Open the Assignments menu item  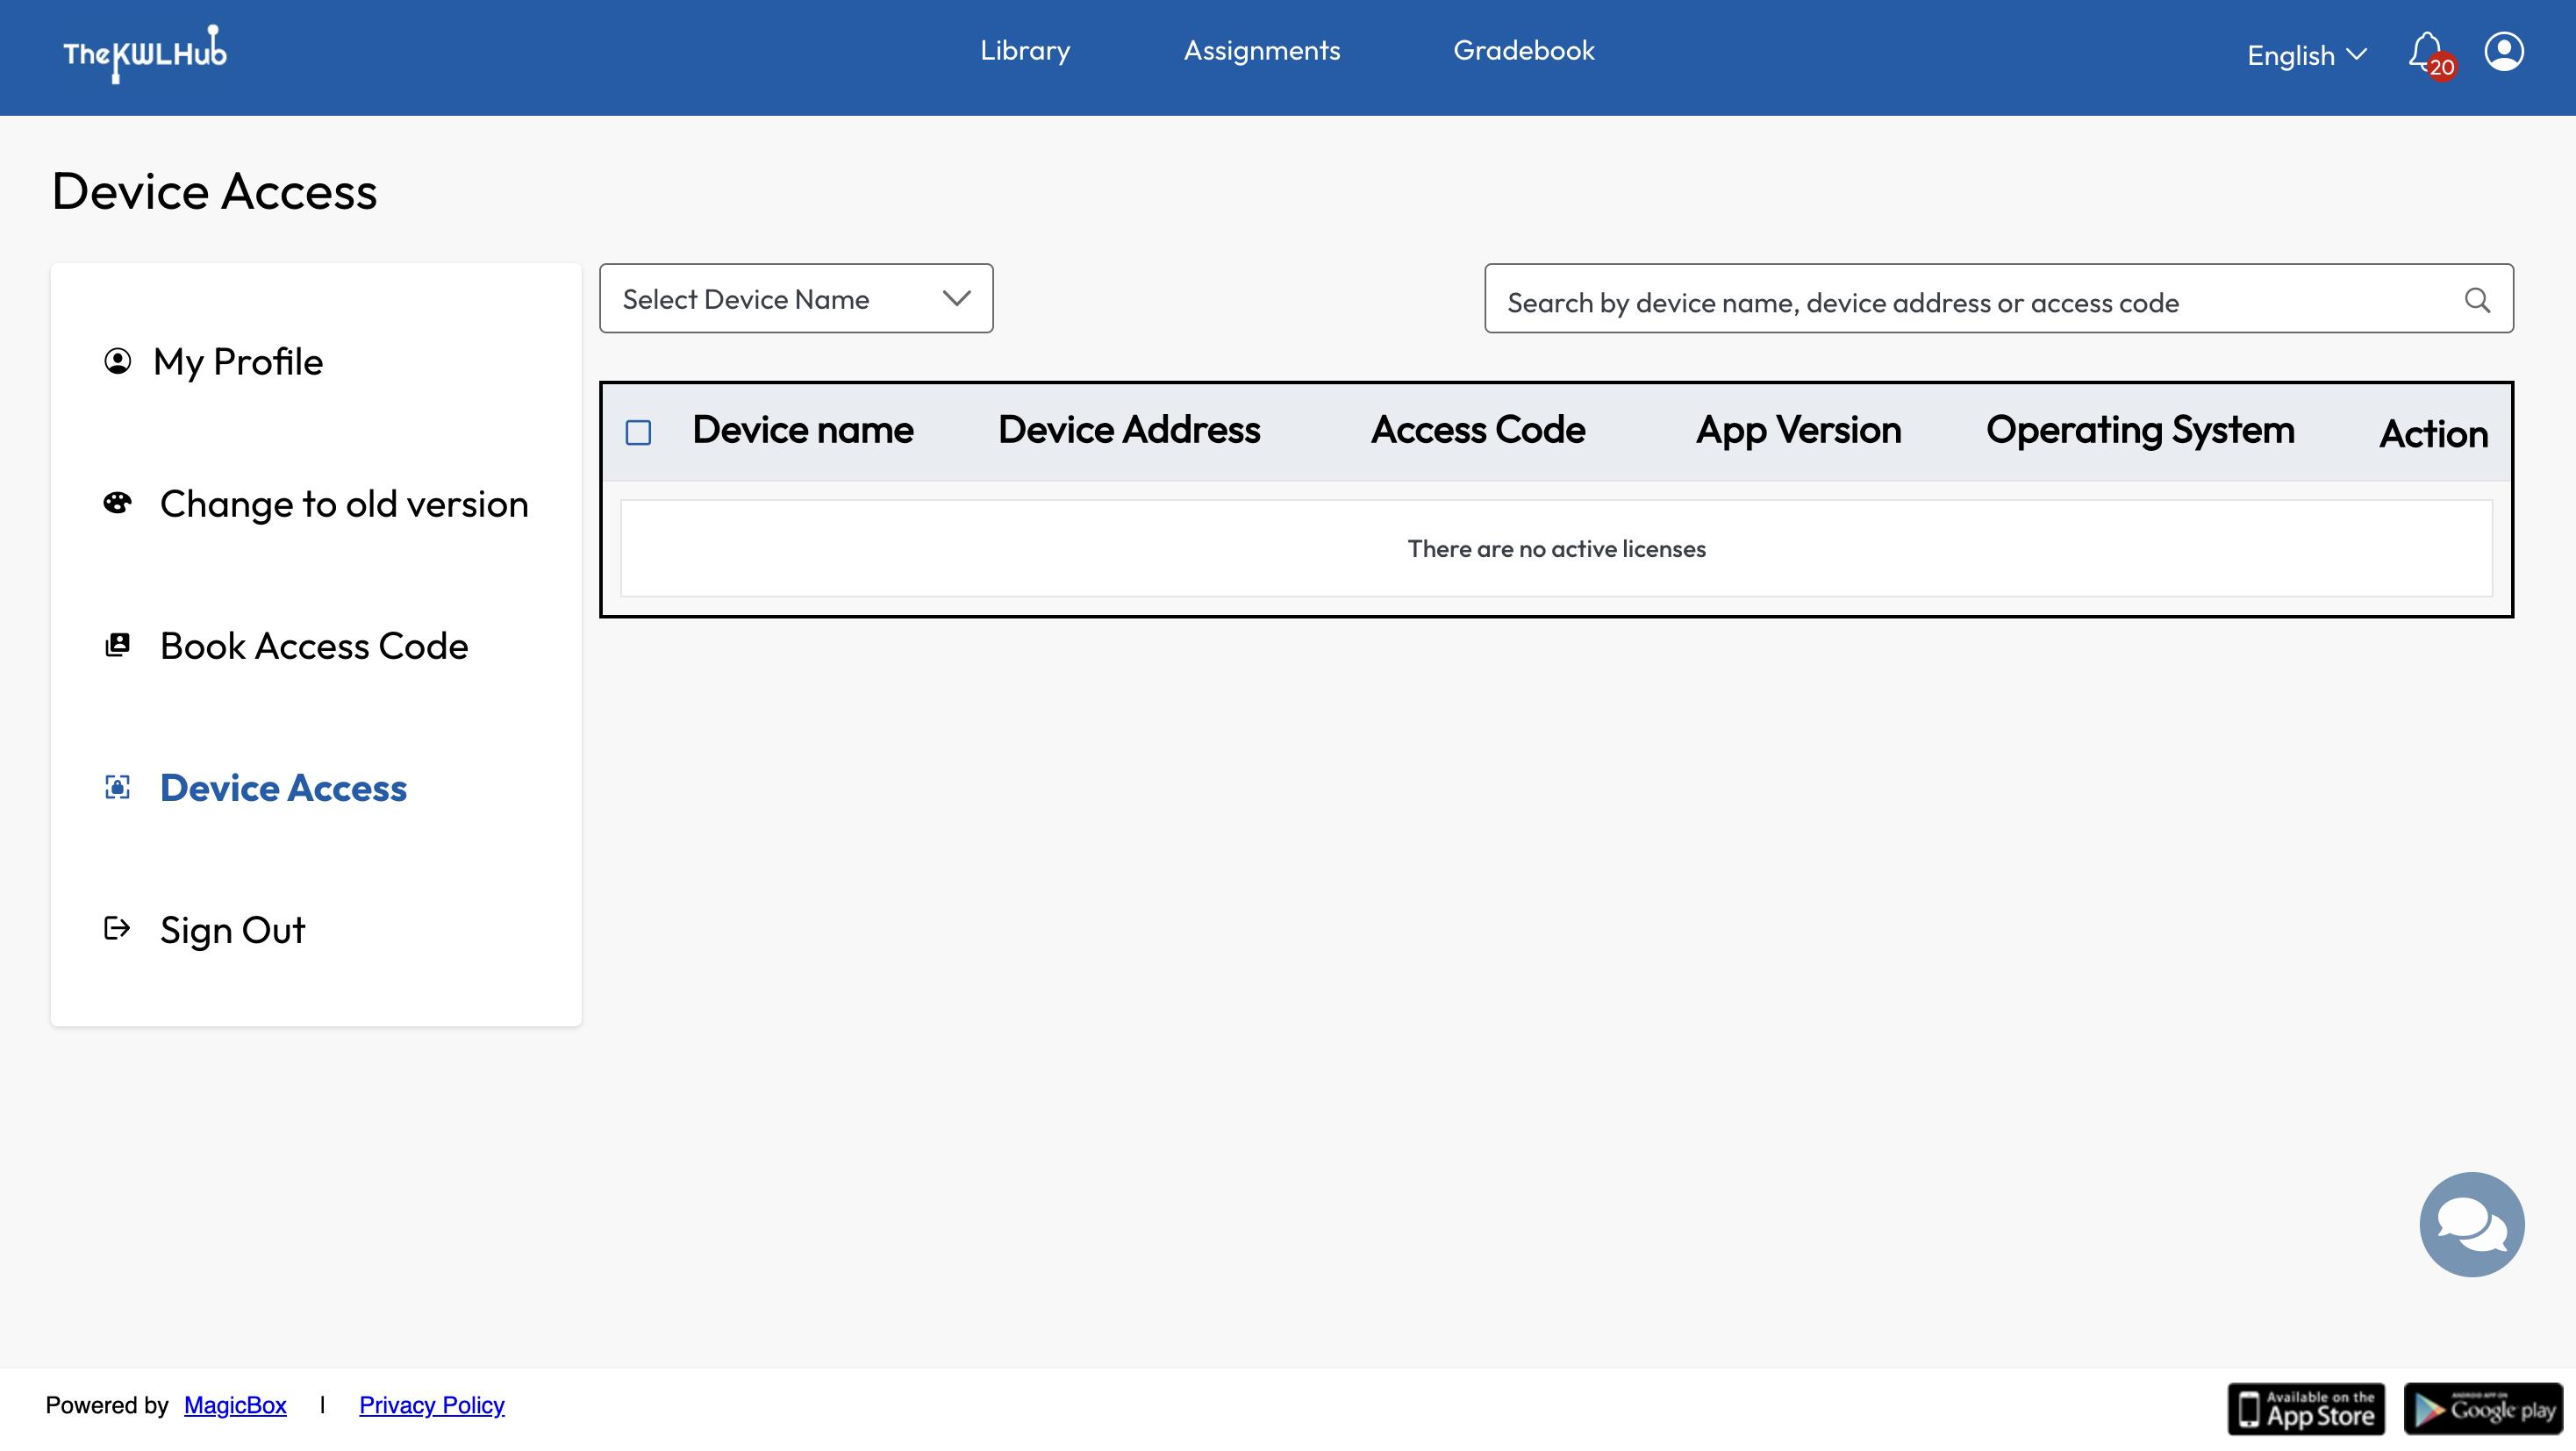[1262, 51]
